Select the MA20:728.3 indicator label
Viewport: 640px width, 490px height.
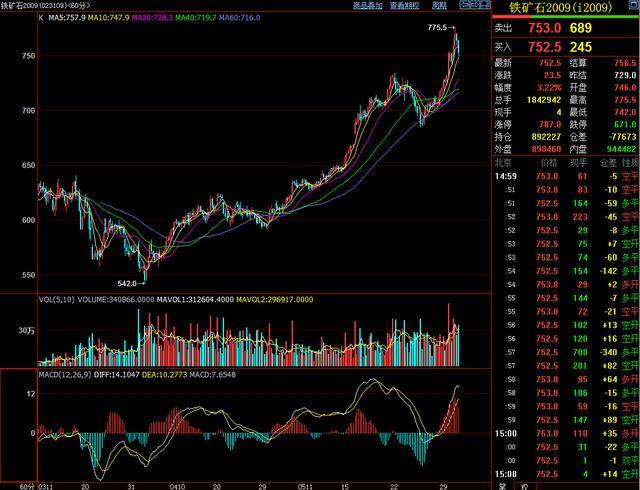pyautogui.click(x=152, y=18)
